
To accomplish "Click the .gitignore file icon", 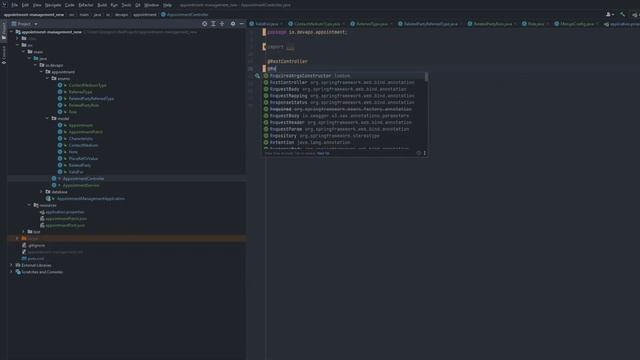I will coord(24,245).
